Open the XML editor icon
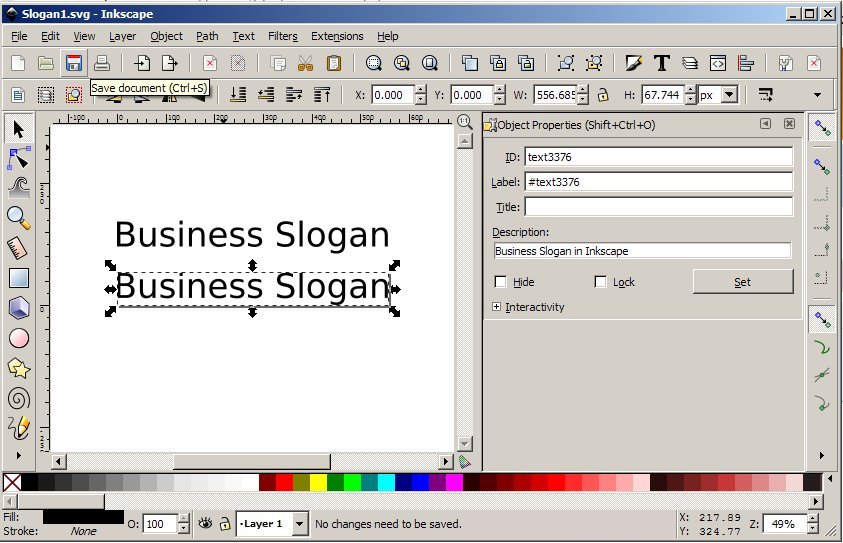843x543 pixels. point(718,63)
